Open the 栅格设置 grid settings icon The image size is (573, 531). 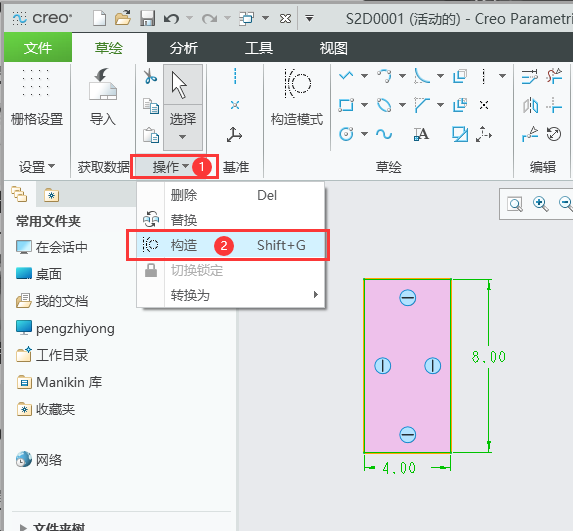[36, 82]
